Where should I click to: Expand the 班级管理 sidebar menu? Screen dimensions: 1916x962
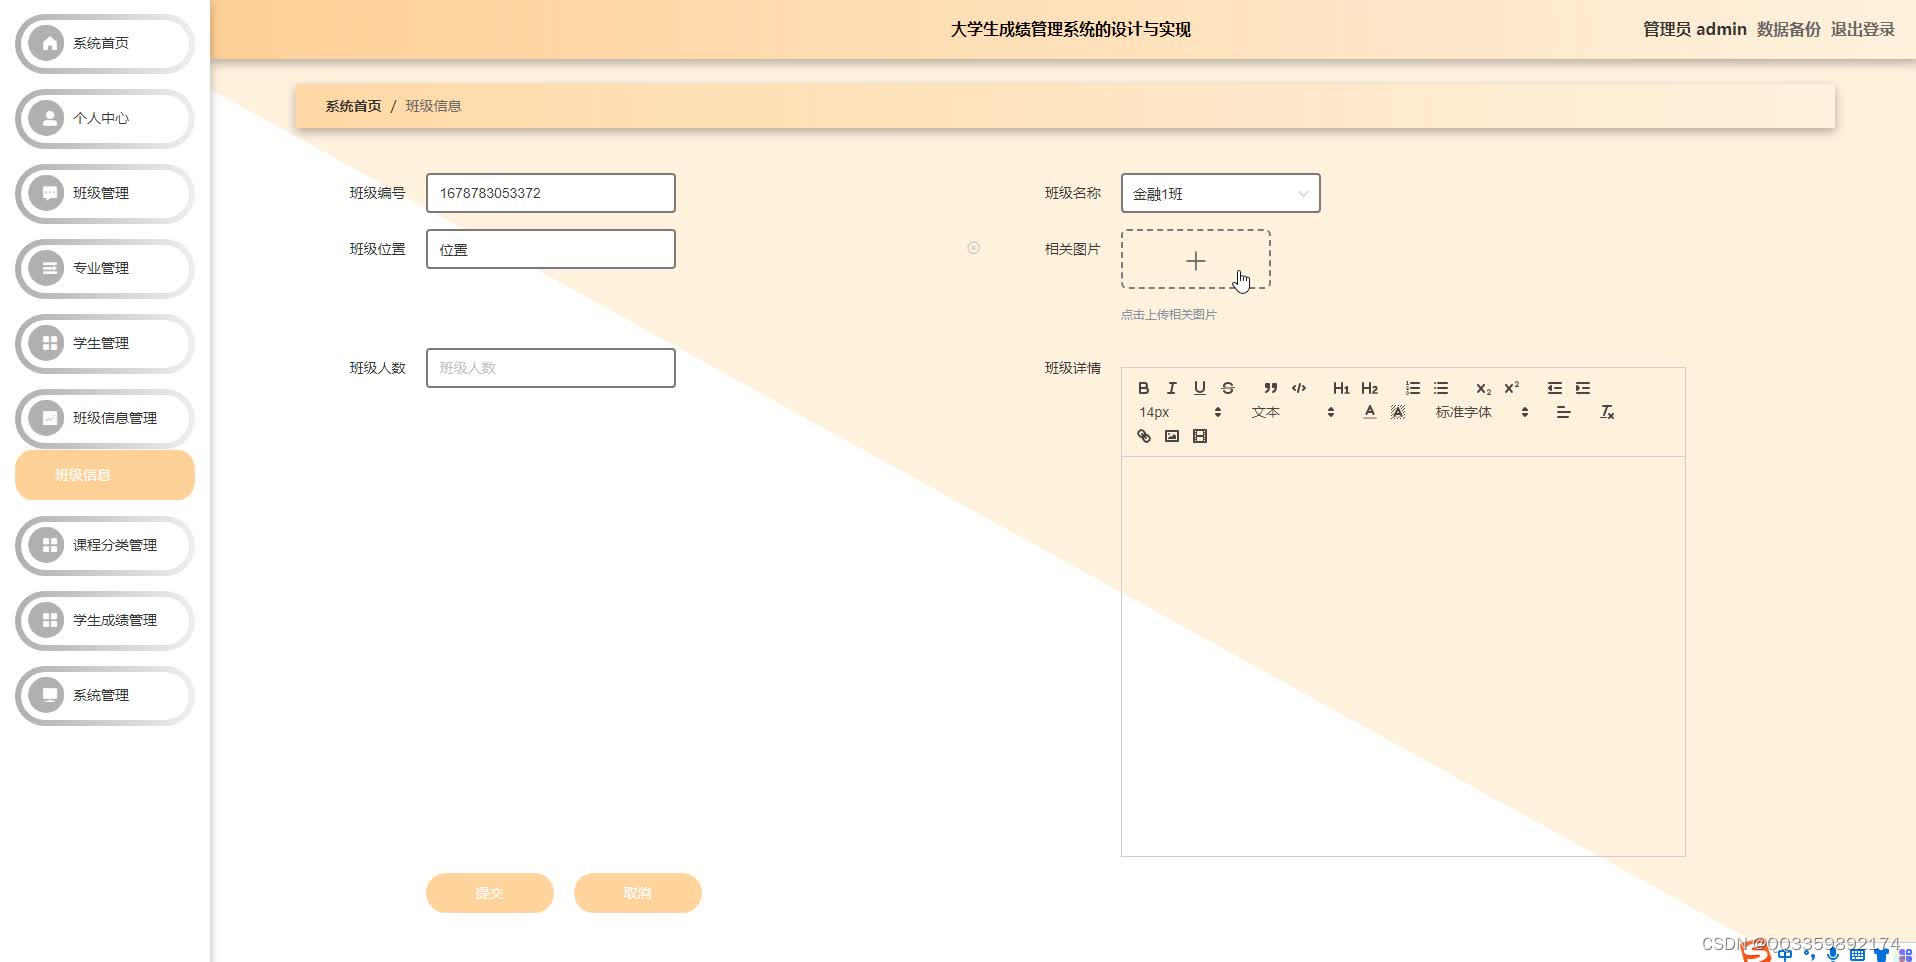[105, 193]
